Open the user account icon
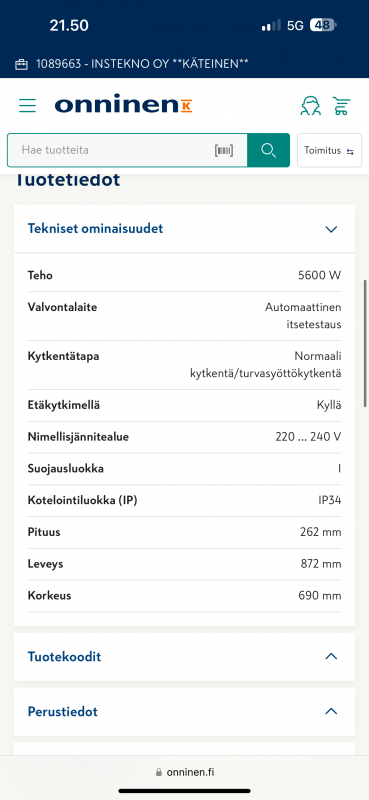369x800 pixels. click(310, 106)
